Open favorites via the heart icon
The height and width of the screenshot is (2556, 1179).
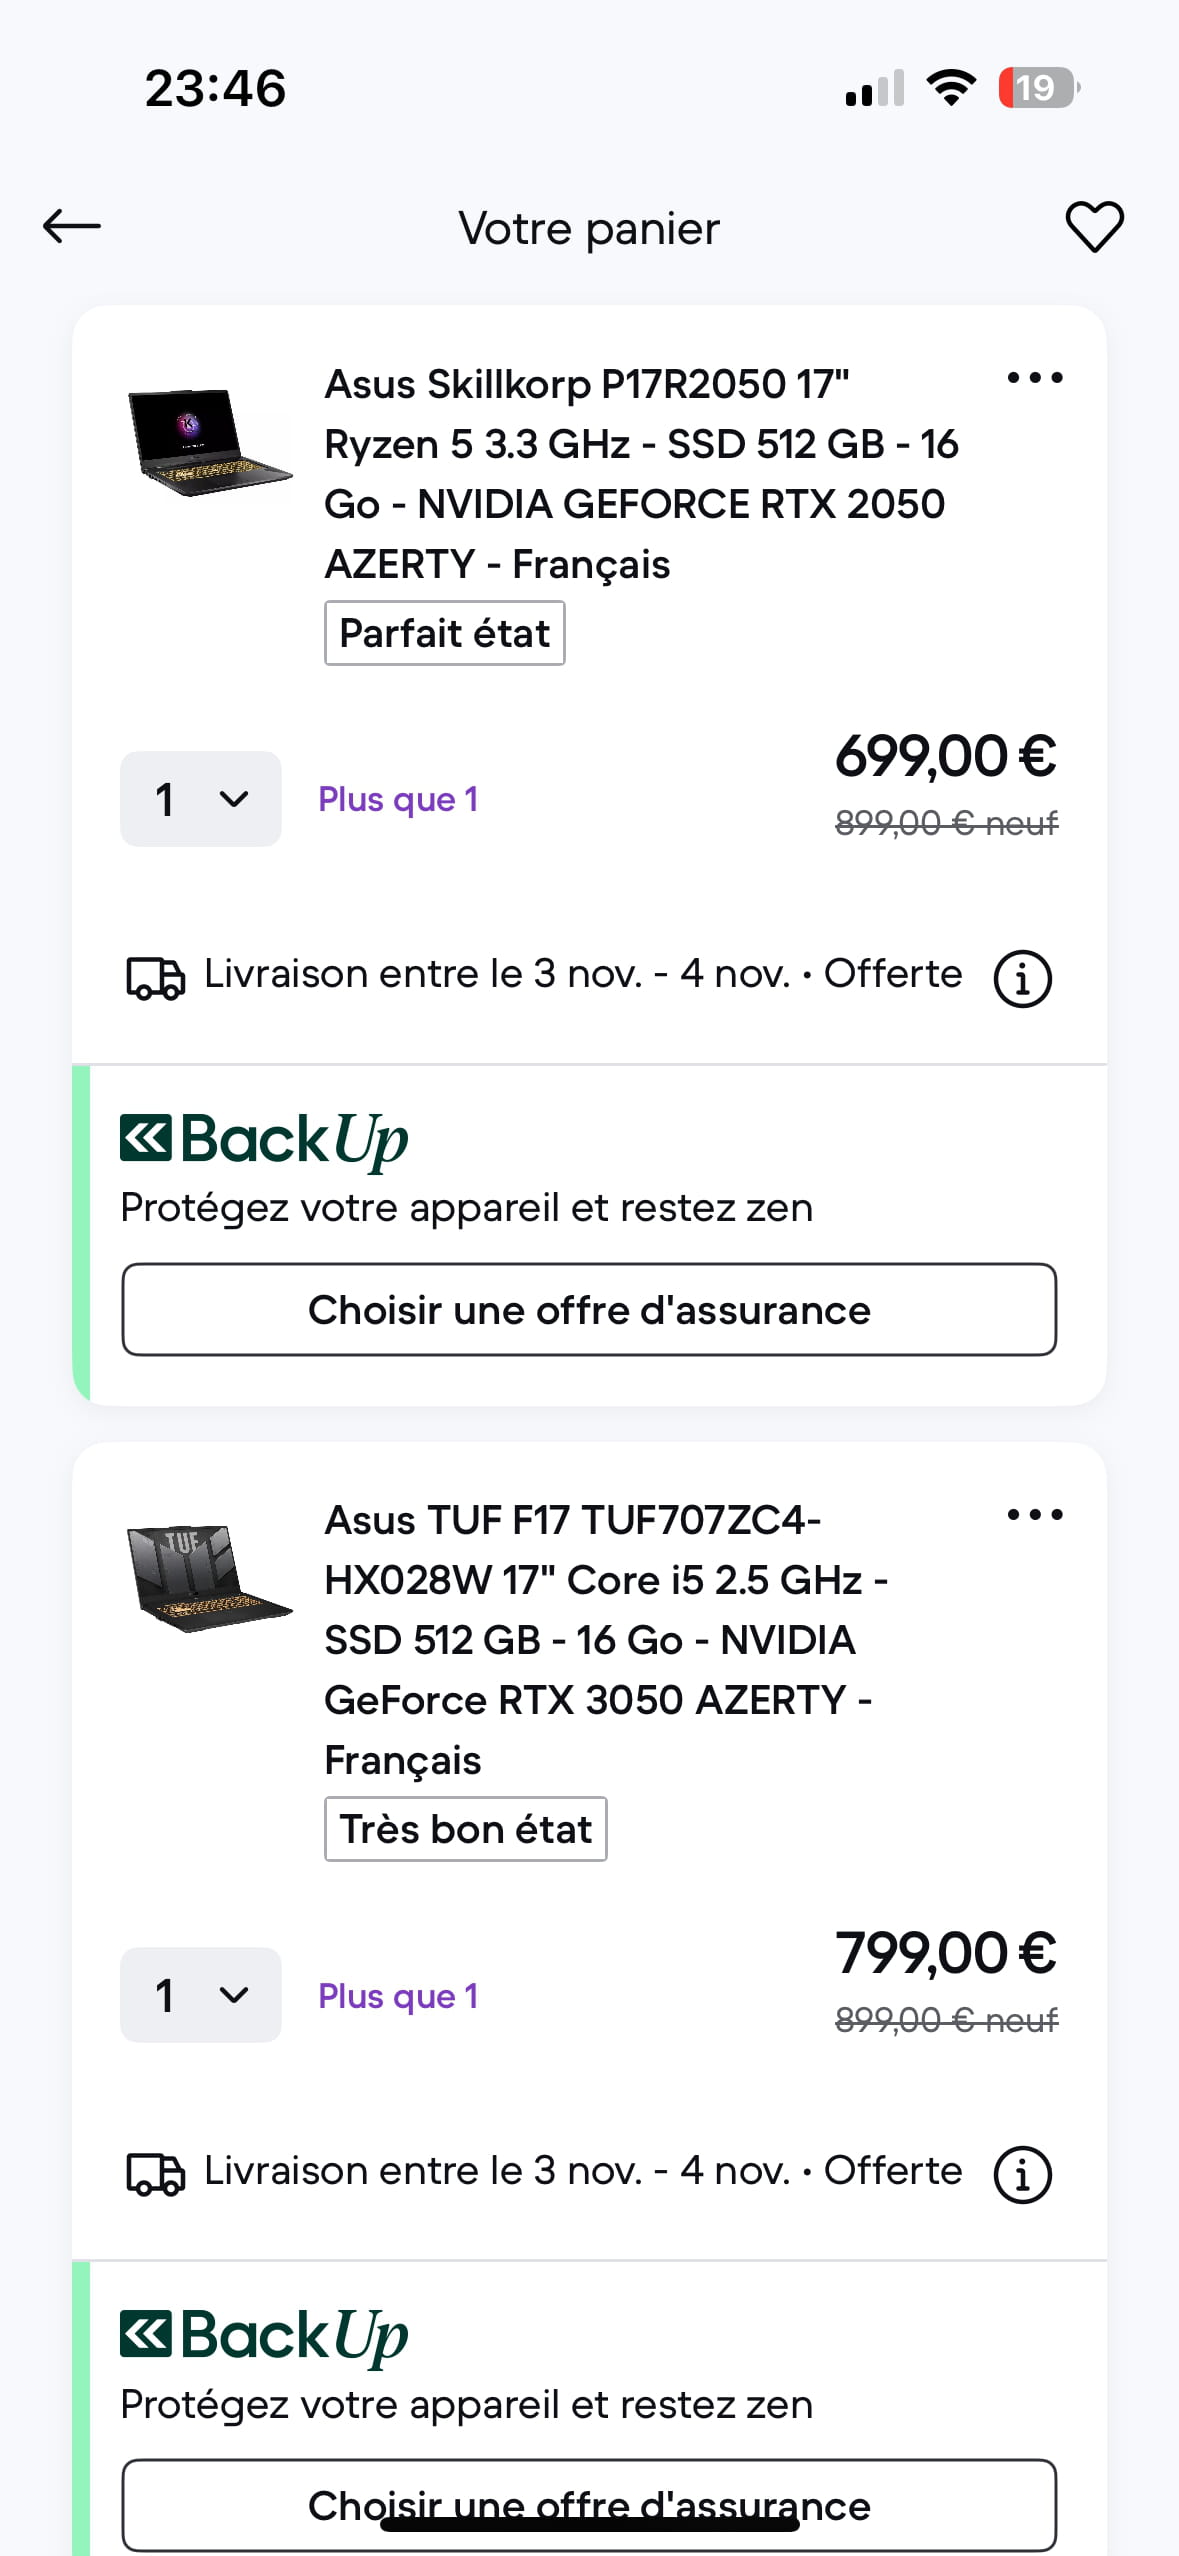point(1094,227)
